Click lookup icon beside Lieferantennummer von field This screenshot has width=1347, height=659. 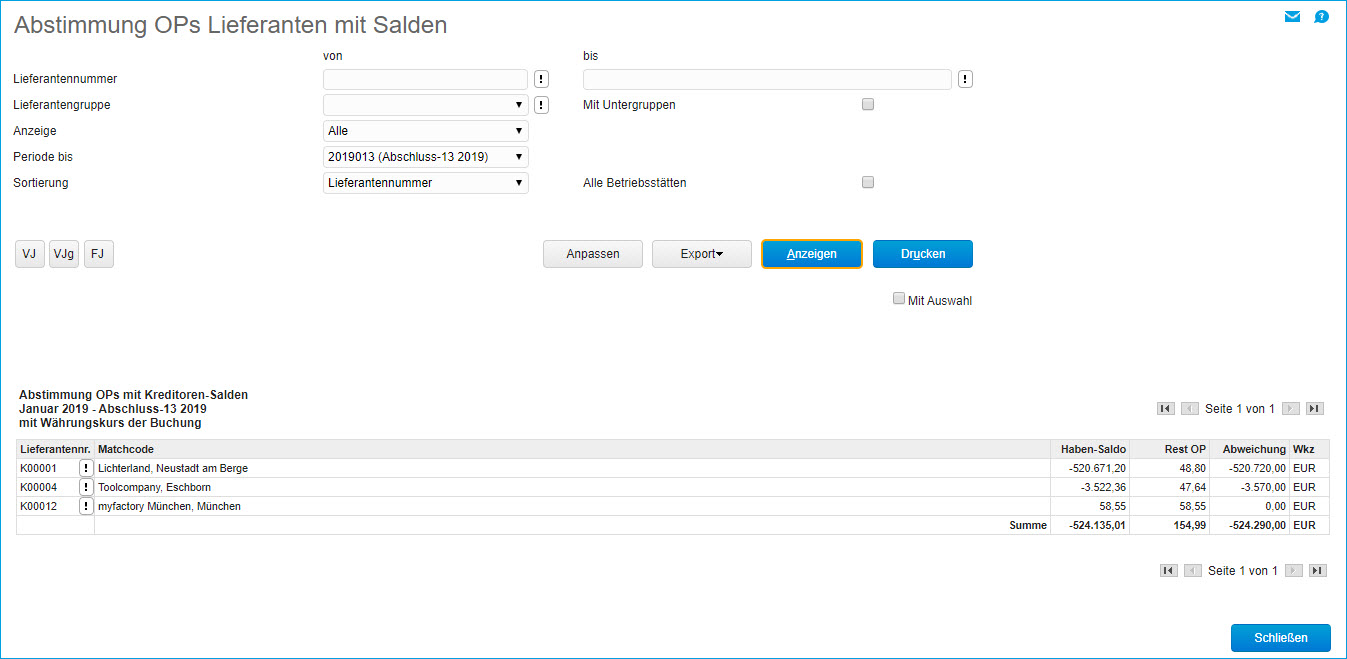point(541,79)
